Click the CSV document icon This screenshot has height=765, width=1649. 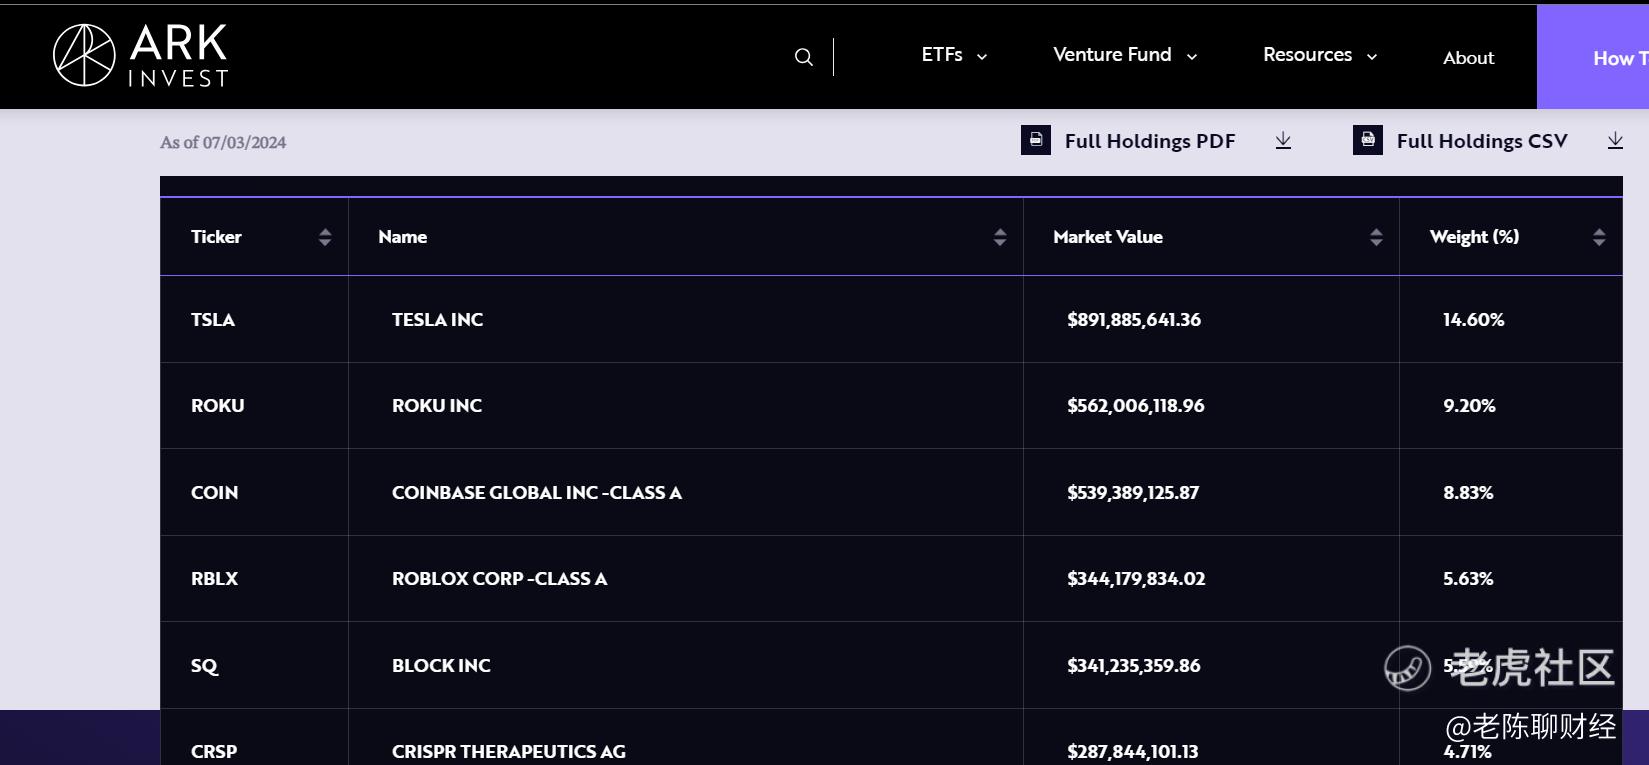click(1368, 140)
